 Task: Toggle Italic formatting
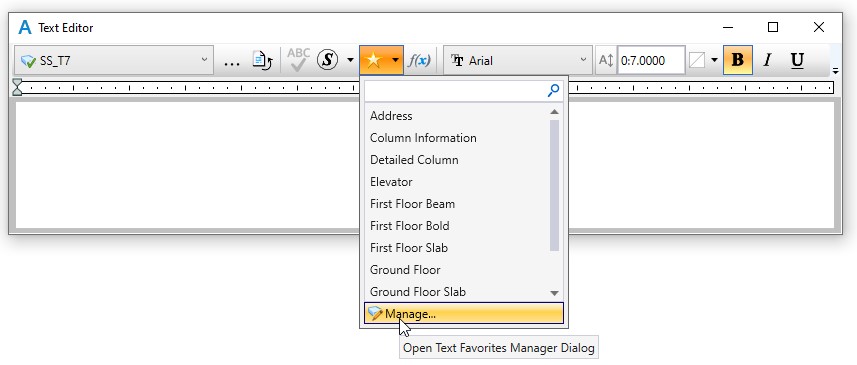click(x=767, y=60)
